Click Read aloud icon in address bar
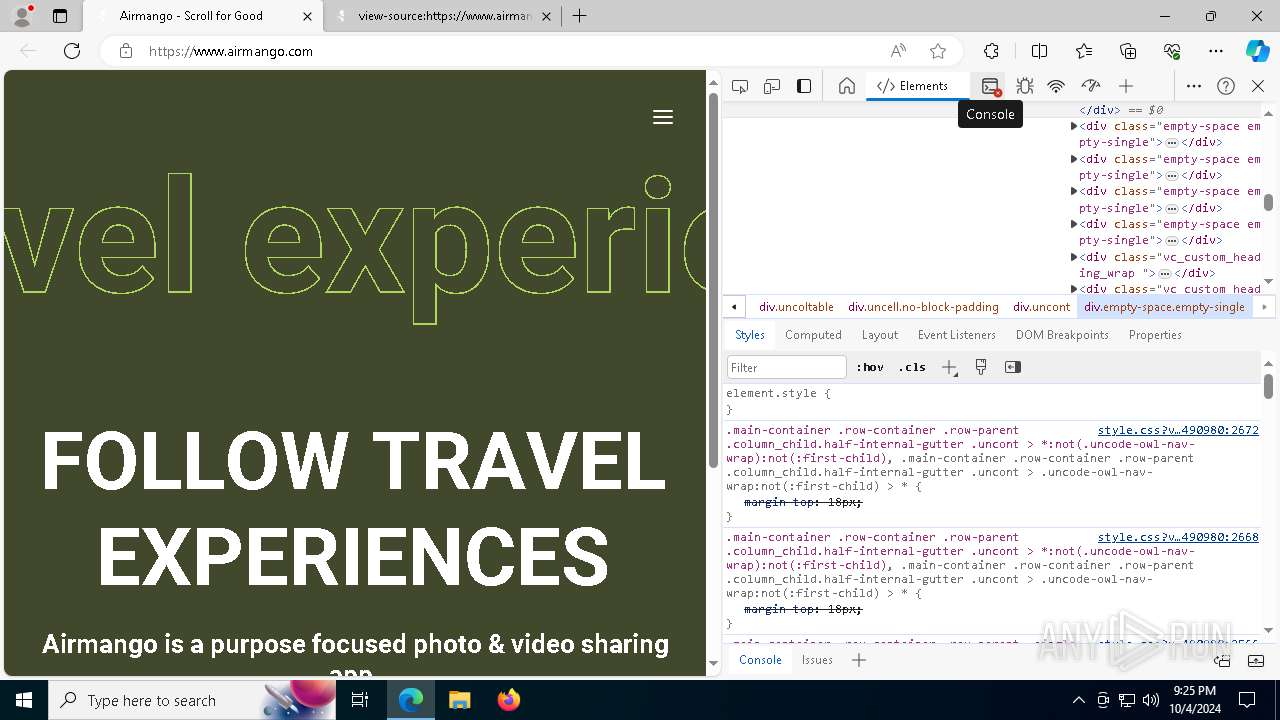The image size is (1280, 720). point(898,51)
